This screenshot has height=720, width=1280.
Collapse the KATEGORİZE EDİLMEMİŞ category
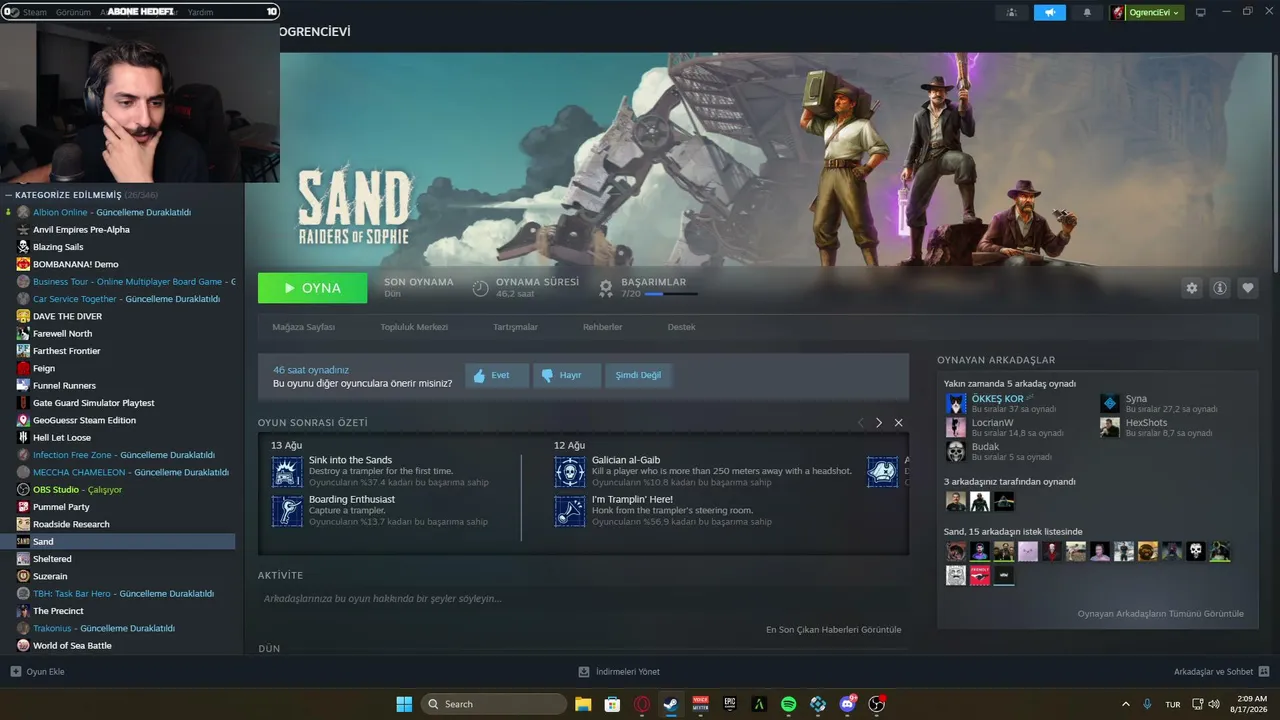coord(8,195)
